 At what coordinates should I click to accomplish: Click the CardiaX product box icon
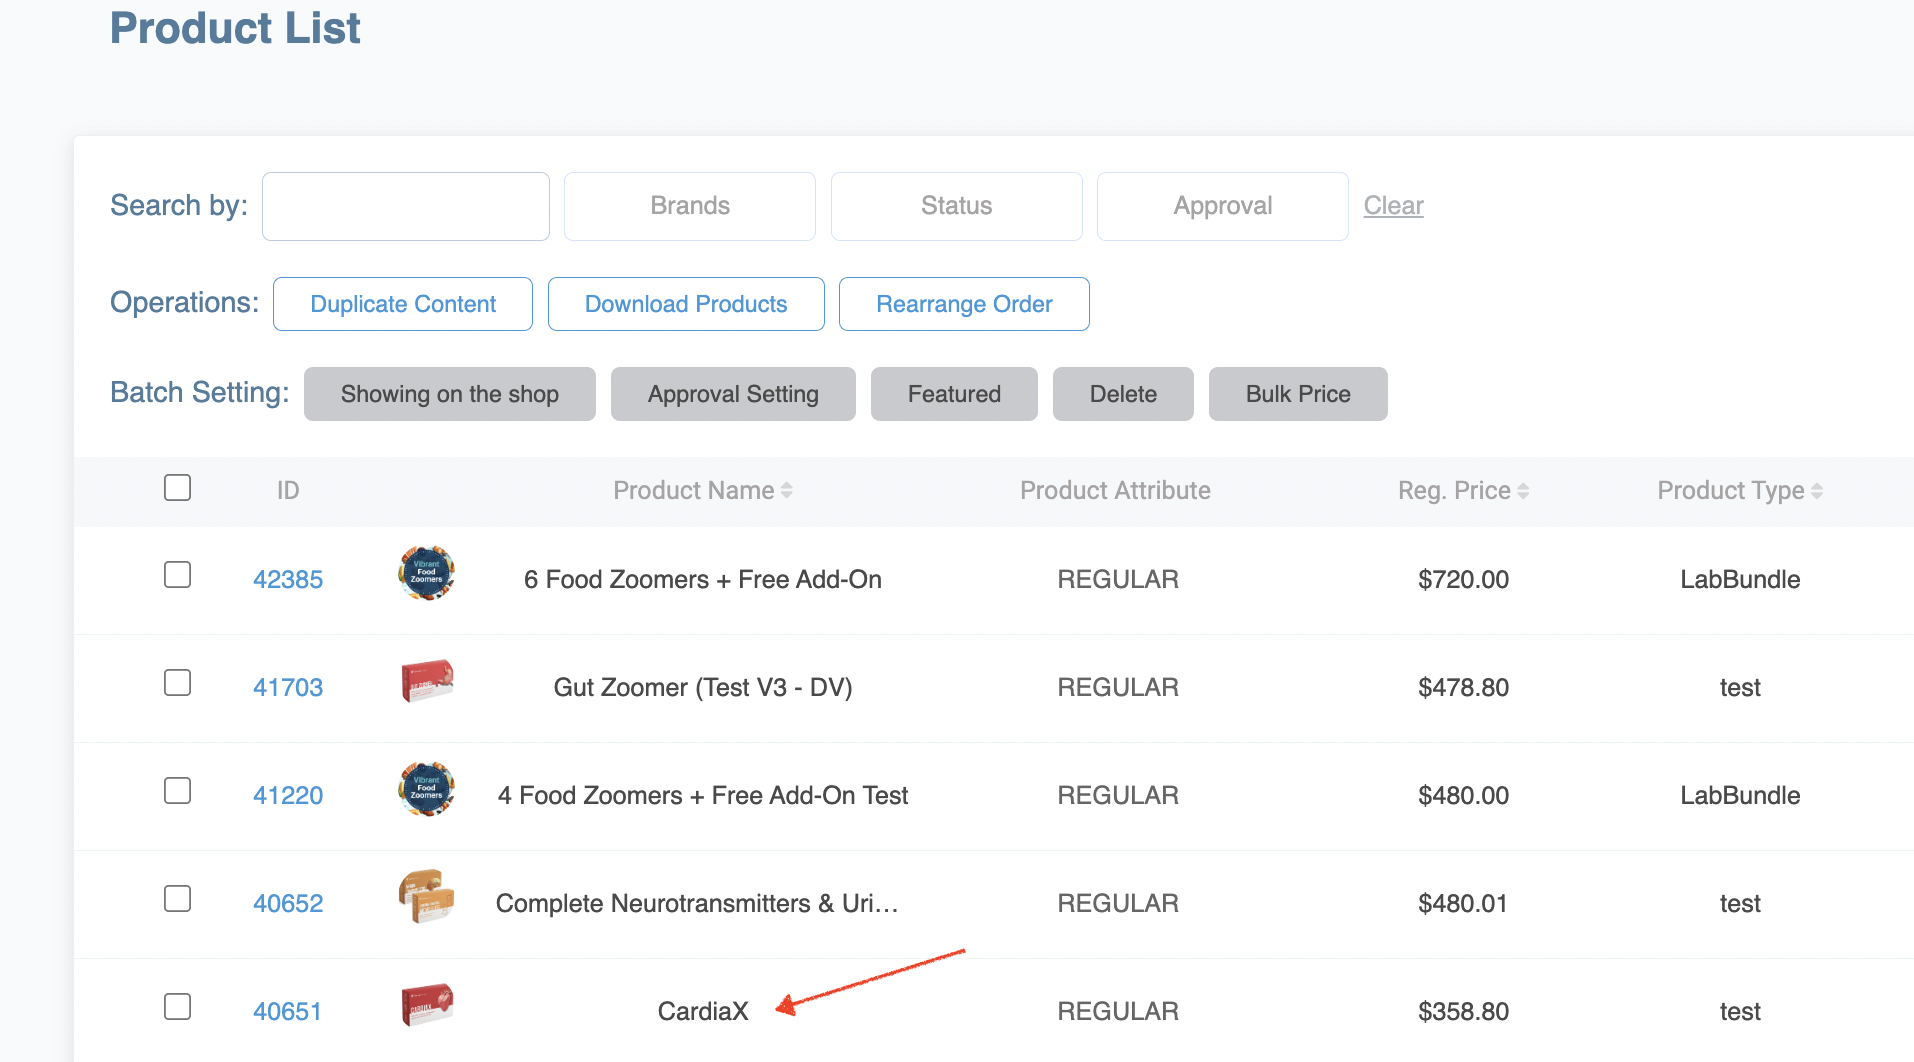point(427,1006)
